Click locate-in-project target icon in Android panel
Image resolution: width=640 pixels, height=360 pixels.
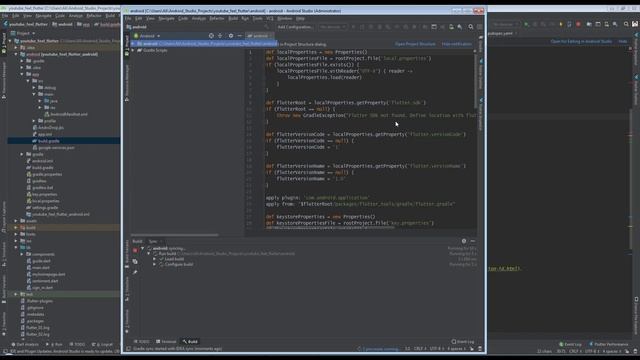211,36
